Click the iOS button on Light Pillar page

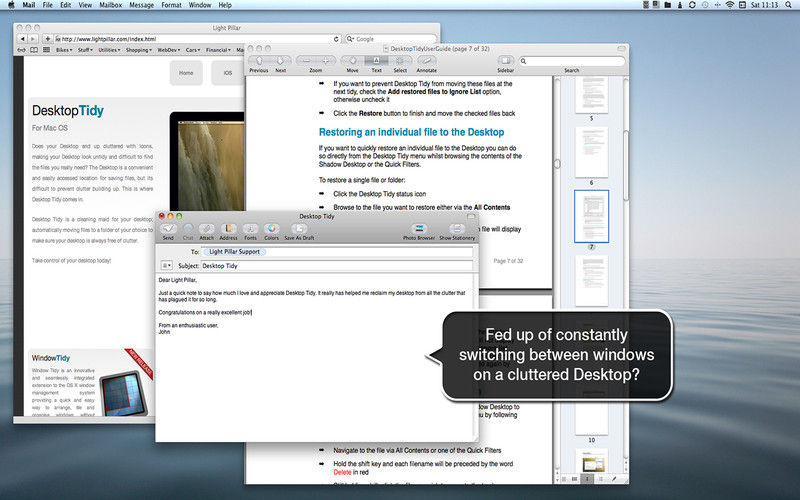click(x=228, y=73)
